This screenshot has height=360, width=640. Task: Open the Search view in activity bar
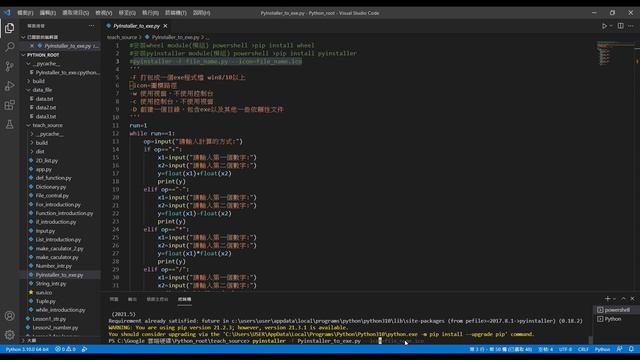point(9,47)
